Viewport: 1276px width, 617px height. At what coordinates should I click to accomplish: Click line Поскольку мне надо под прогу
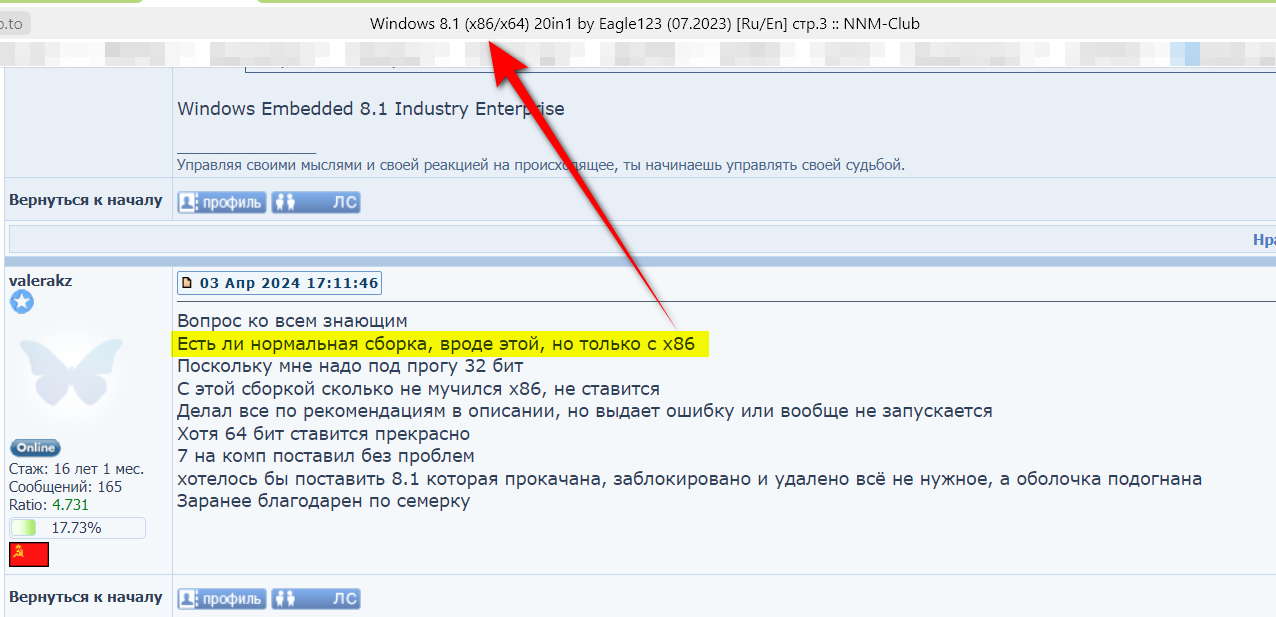pos(350,366)
